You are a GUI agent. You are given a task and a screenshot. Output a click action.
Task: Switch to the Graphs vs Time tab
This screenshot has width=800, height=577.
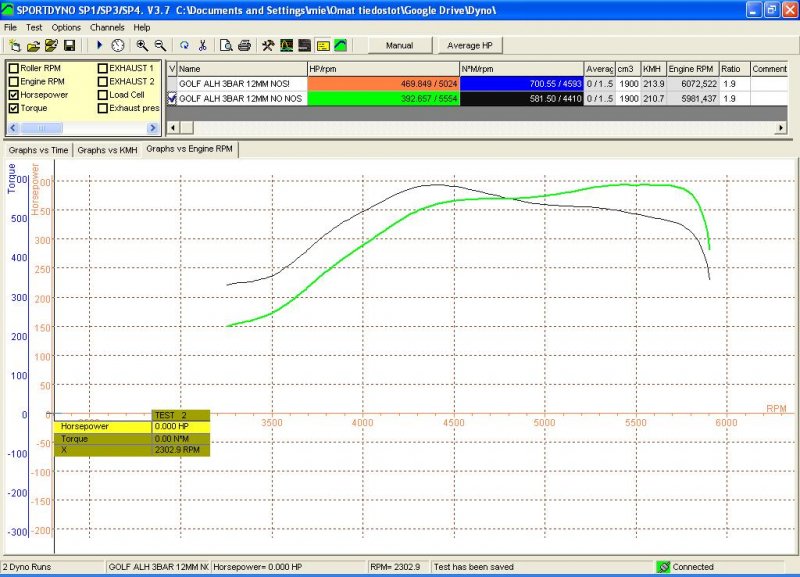click(x=38, y=150)
